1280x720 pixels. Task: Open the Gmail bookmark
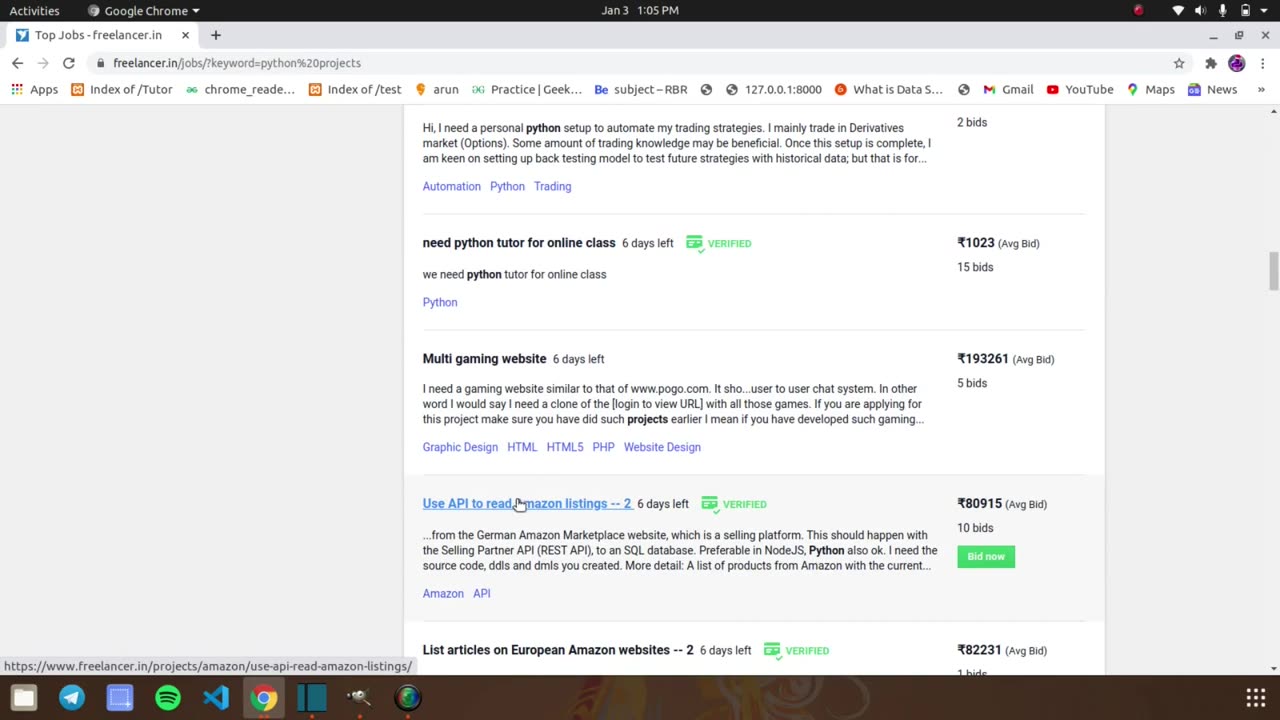(x=1008, y=89)
